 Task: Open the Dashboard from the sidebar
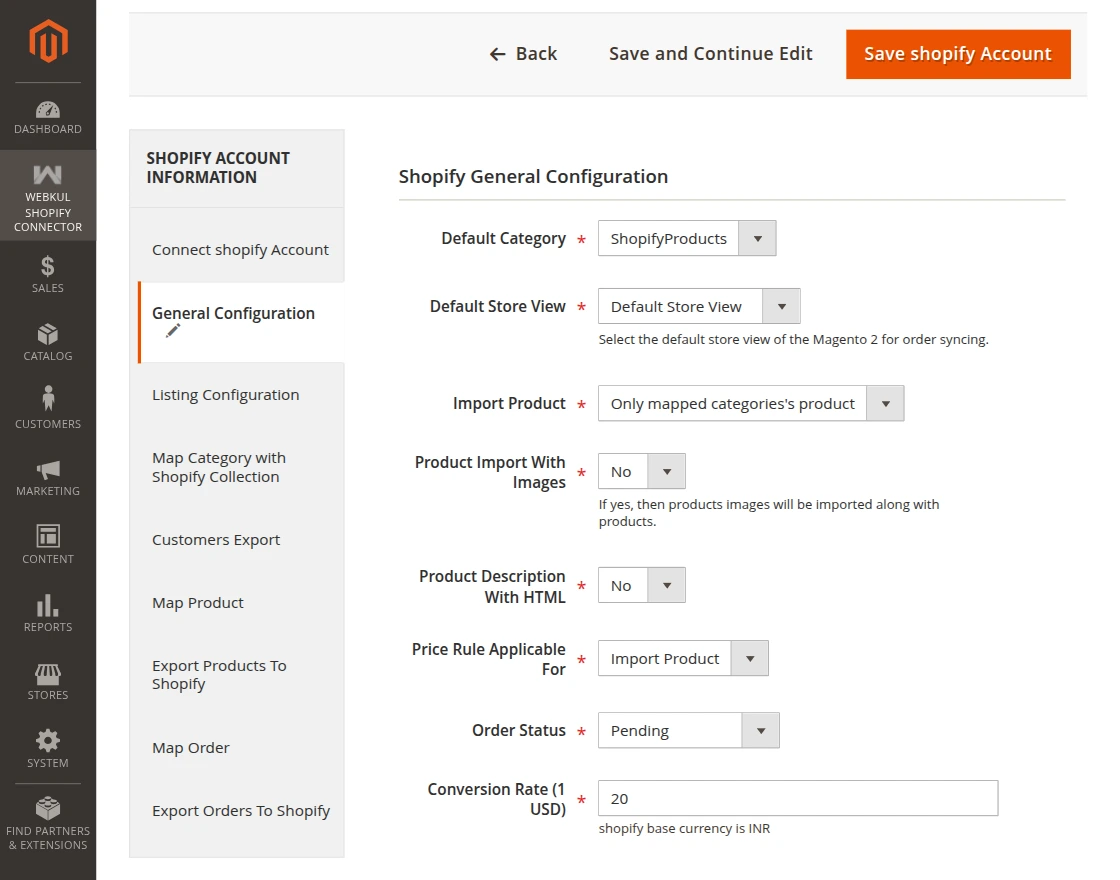(47, 113)
